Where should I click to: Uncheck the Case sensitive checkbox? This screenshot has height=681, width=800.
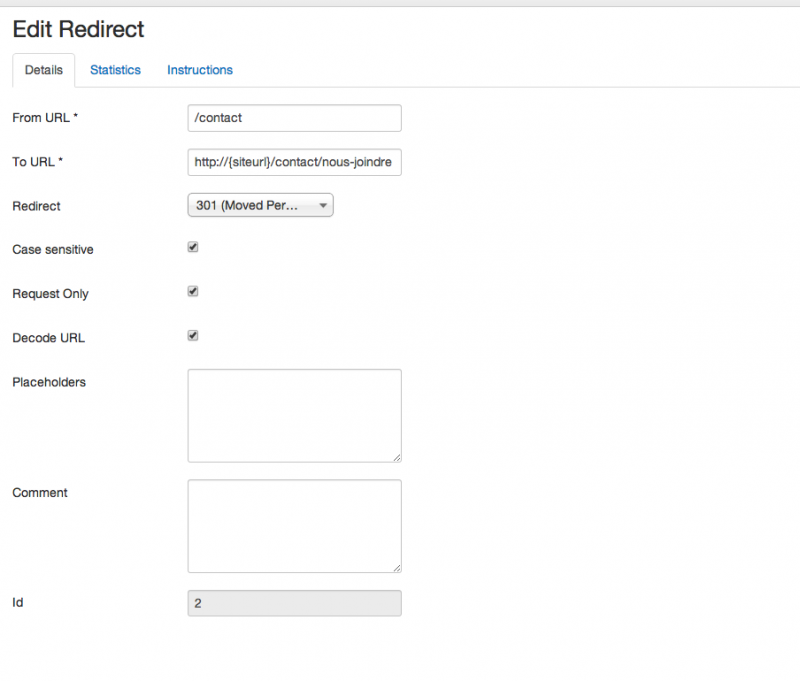(x=193, y=247)
